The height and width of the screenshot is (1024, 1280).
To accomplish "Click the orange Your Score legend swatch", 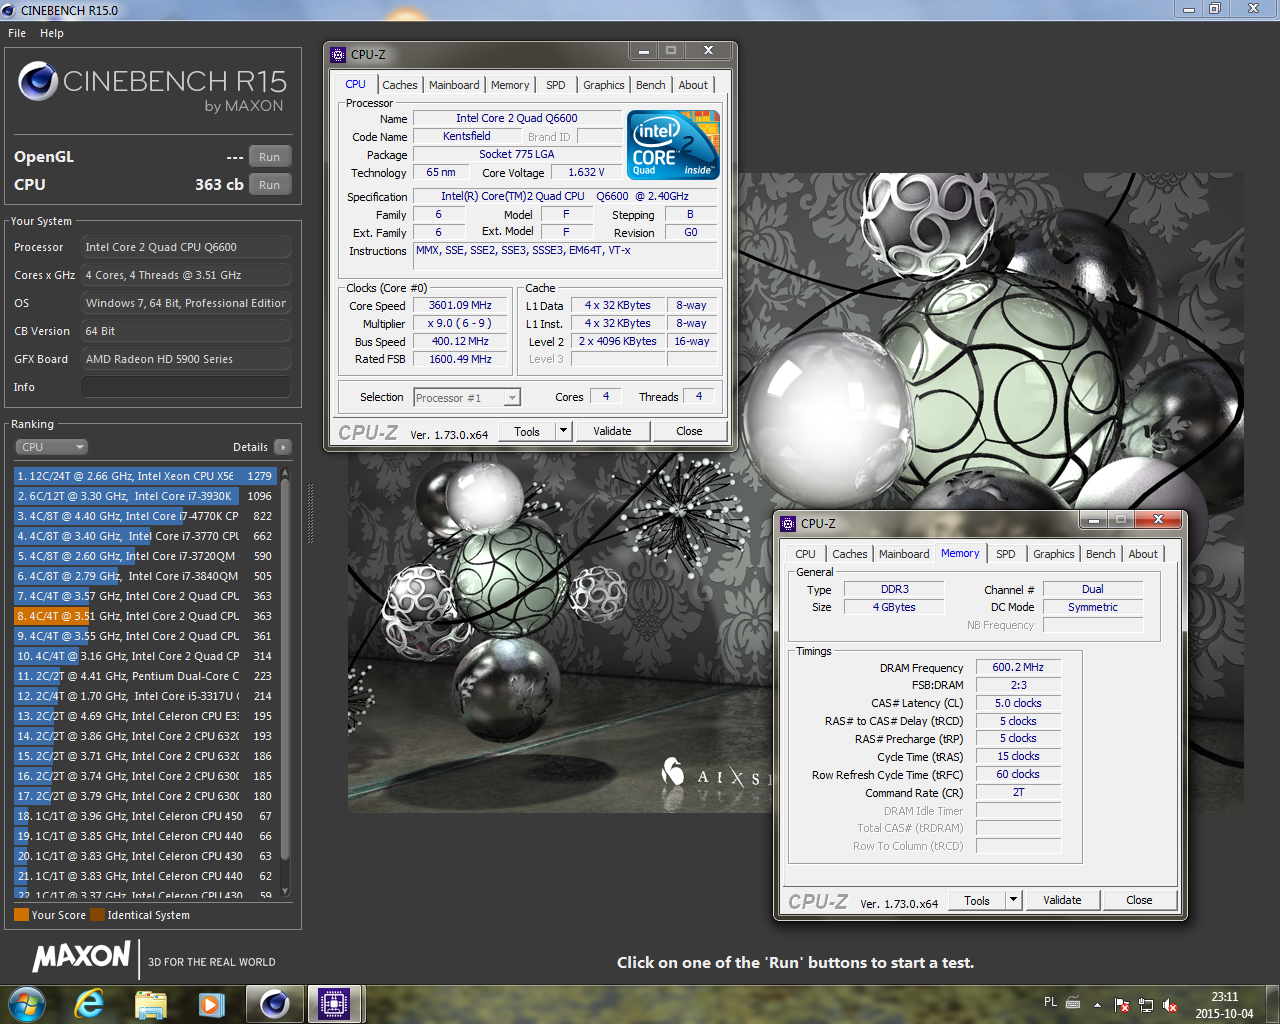I will coord(21,915).
